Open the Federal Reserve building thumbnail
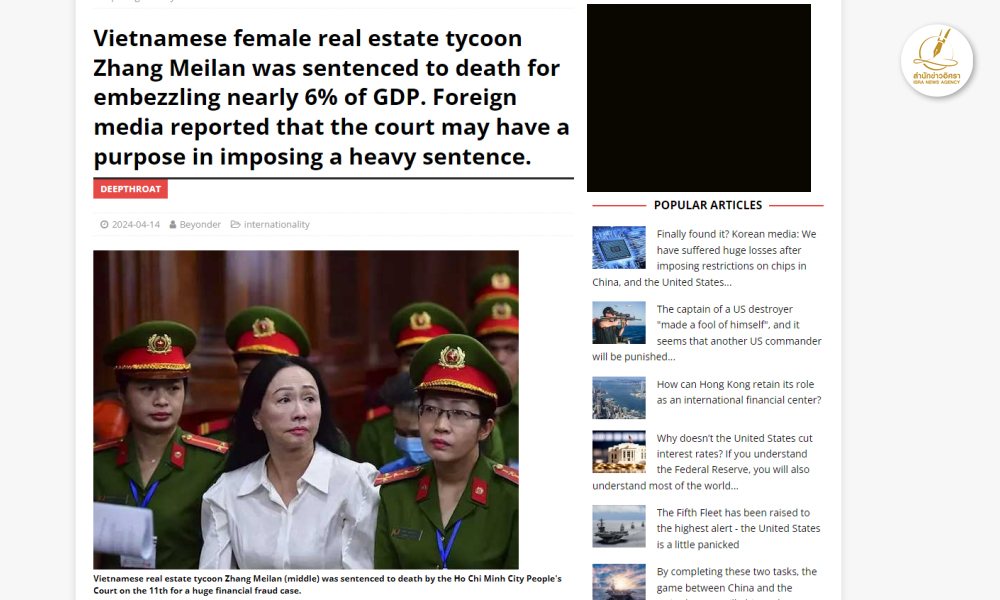Screen dimensions: 1000x600 click(x=619, y=451)
